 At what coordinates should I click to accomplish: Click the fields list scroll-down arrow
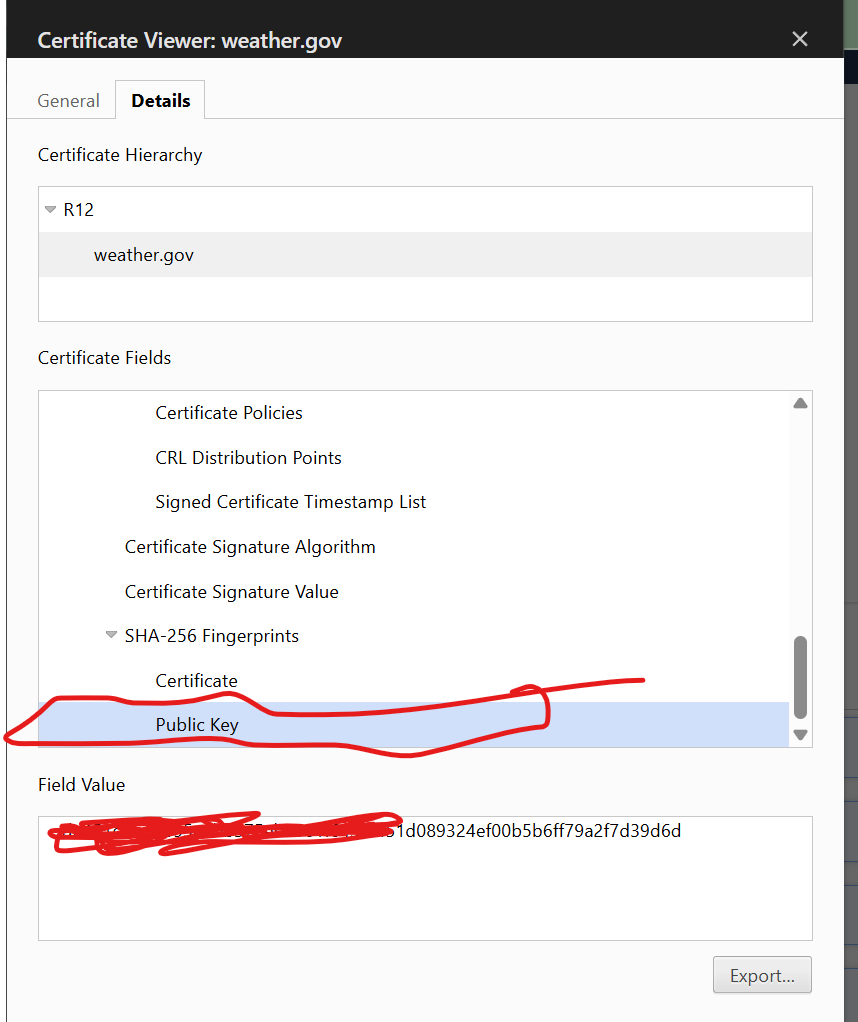[x=800, y=735]
